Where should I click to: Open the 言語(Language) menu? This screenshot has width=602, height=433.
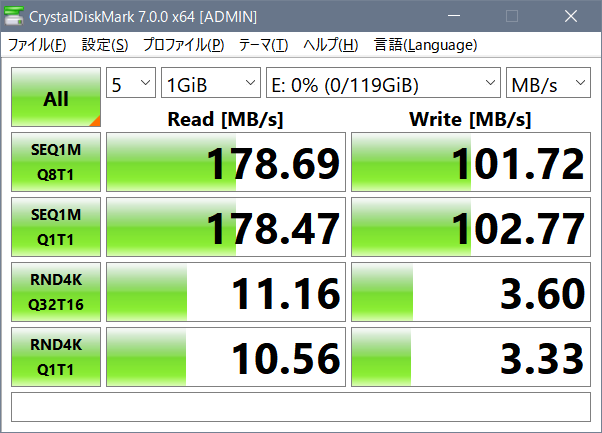(425, 45)
